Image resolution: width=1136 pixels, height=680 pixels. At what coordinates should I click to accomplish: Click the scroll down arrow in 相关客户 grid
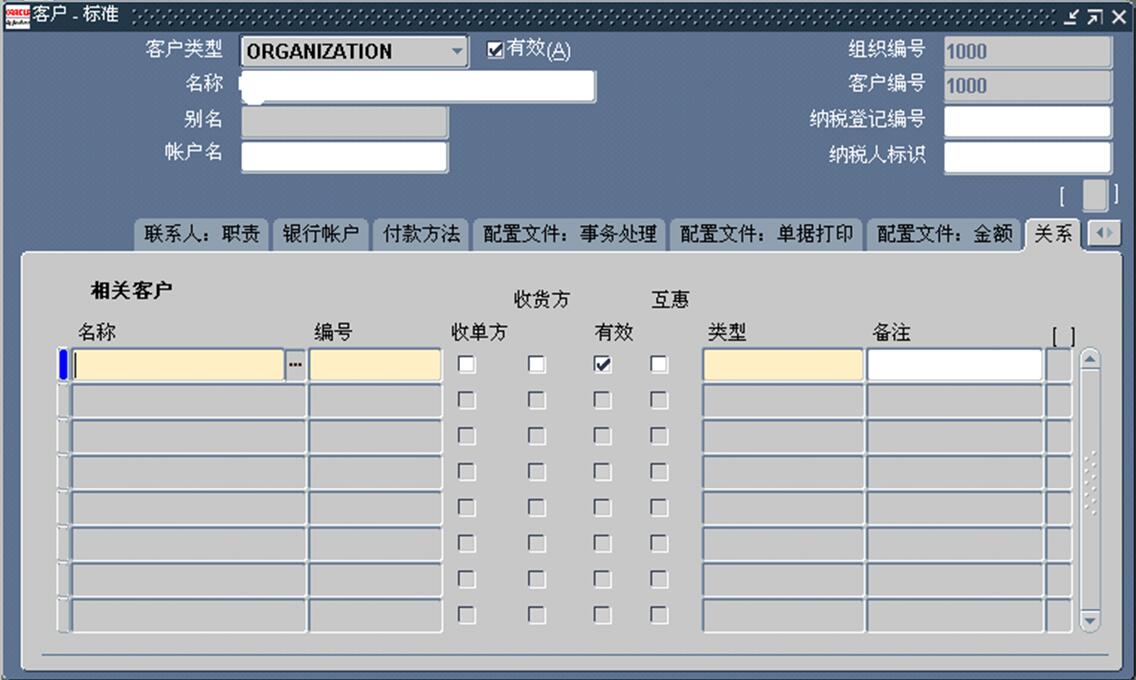point(1090,621)
